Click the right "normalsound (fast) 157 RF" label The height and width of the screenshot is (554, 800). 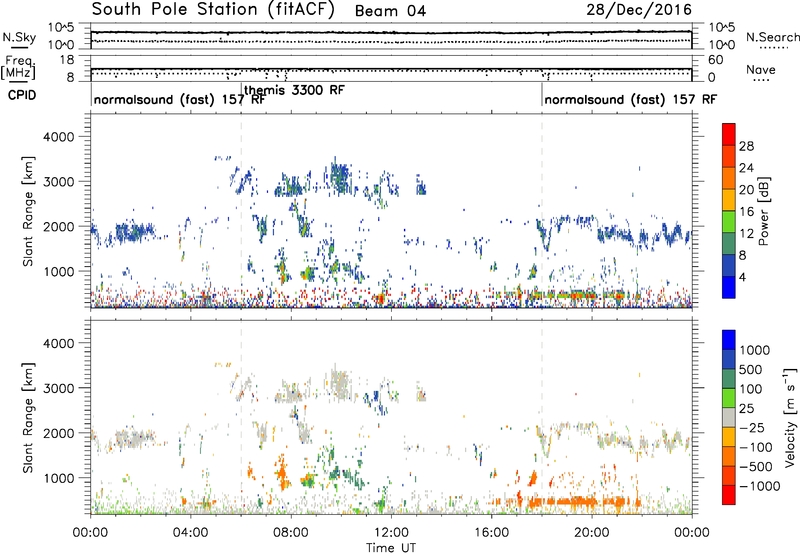coord(631,99)
